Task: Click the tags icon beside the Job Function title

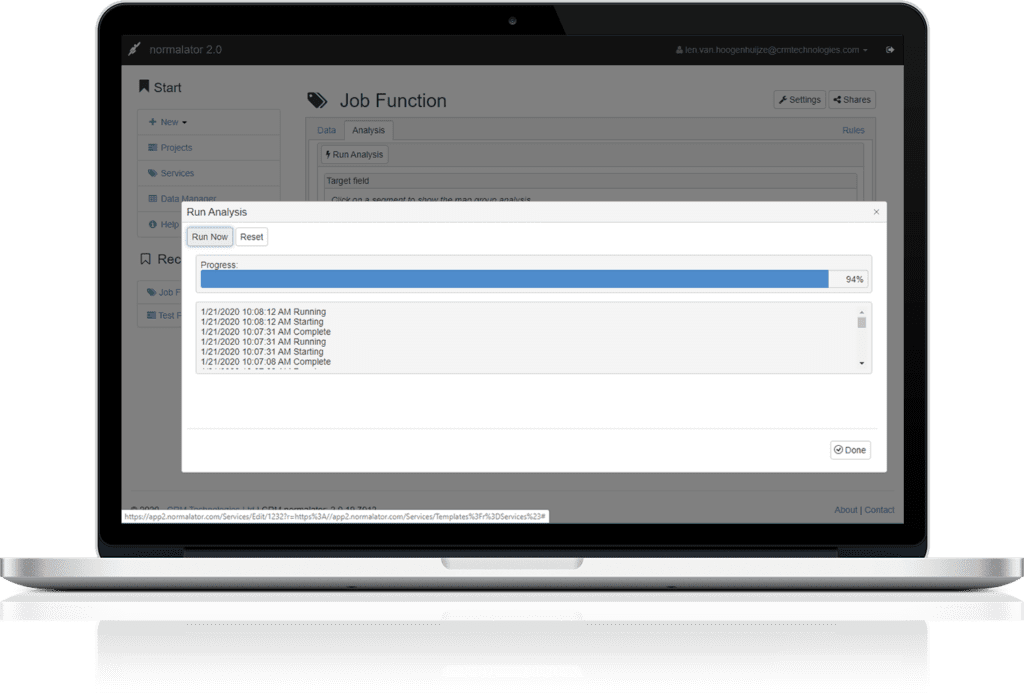Action: 317,100
